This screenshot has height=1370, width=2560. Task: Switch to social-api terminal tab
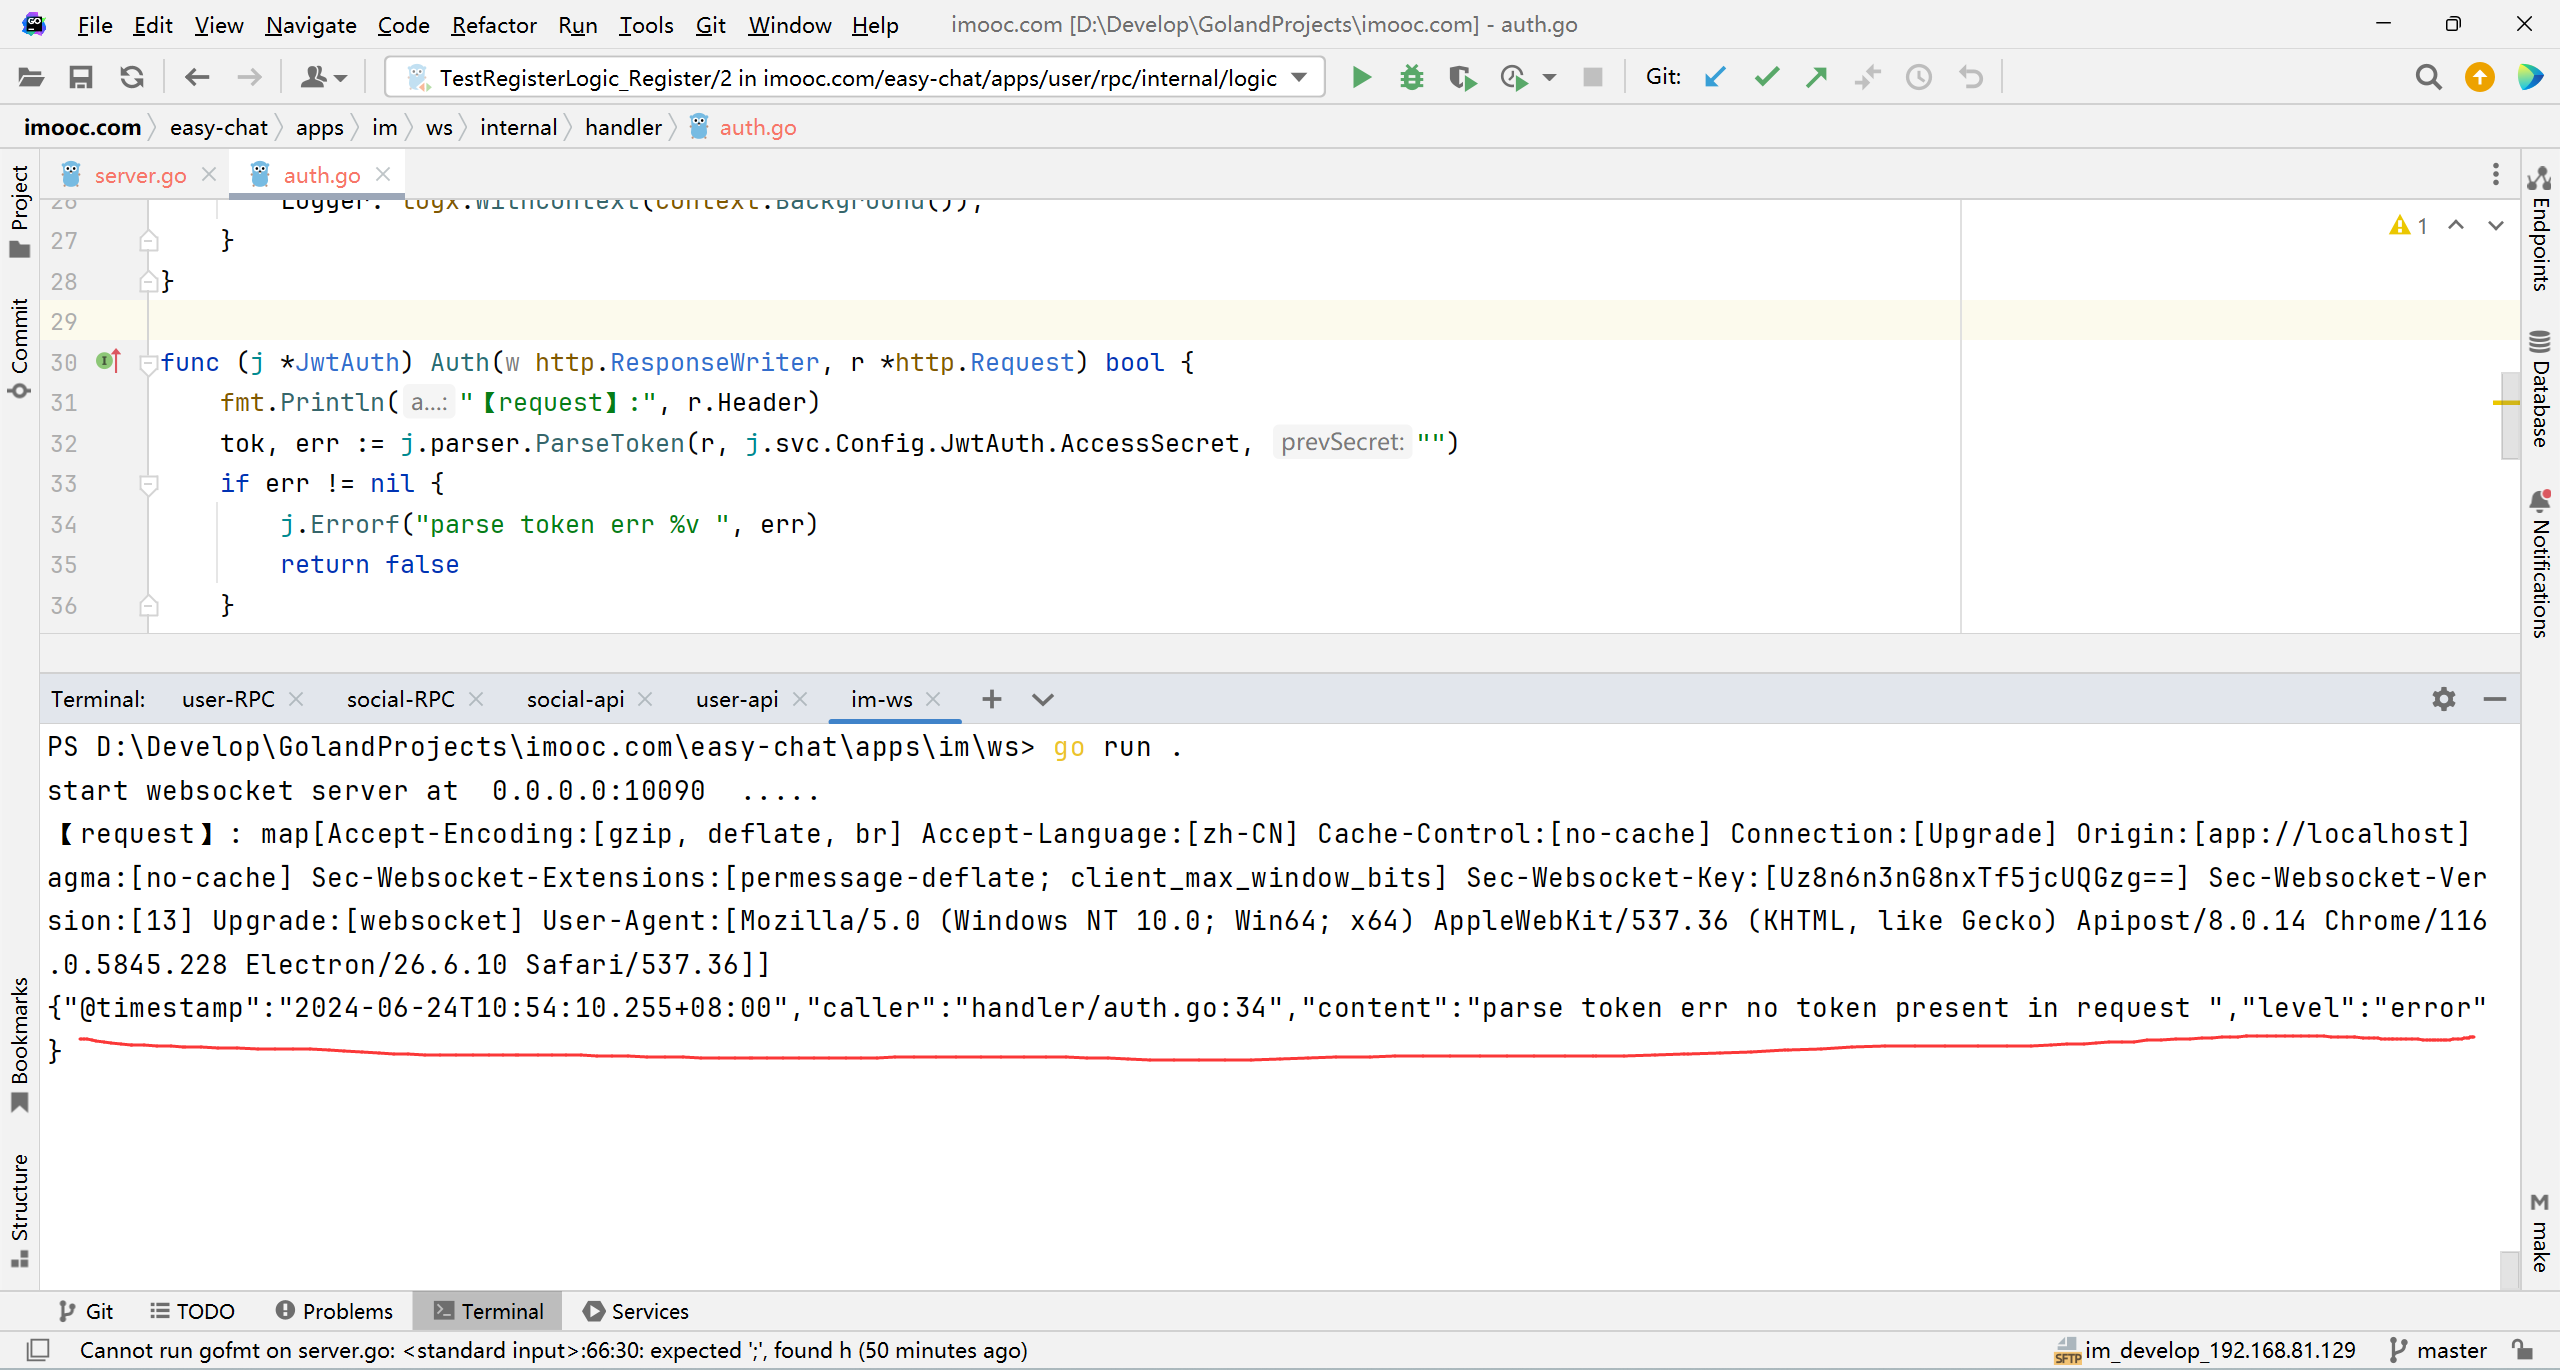[575, 699]
